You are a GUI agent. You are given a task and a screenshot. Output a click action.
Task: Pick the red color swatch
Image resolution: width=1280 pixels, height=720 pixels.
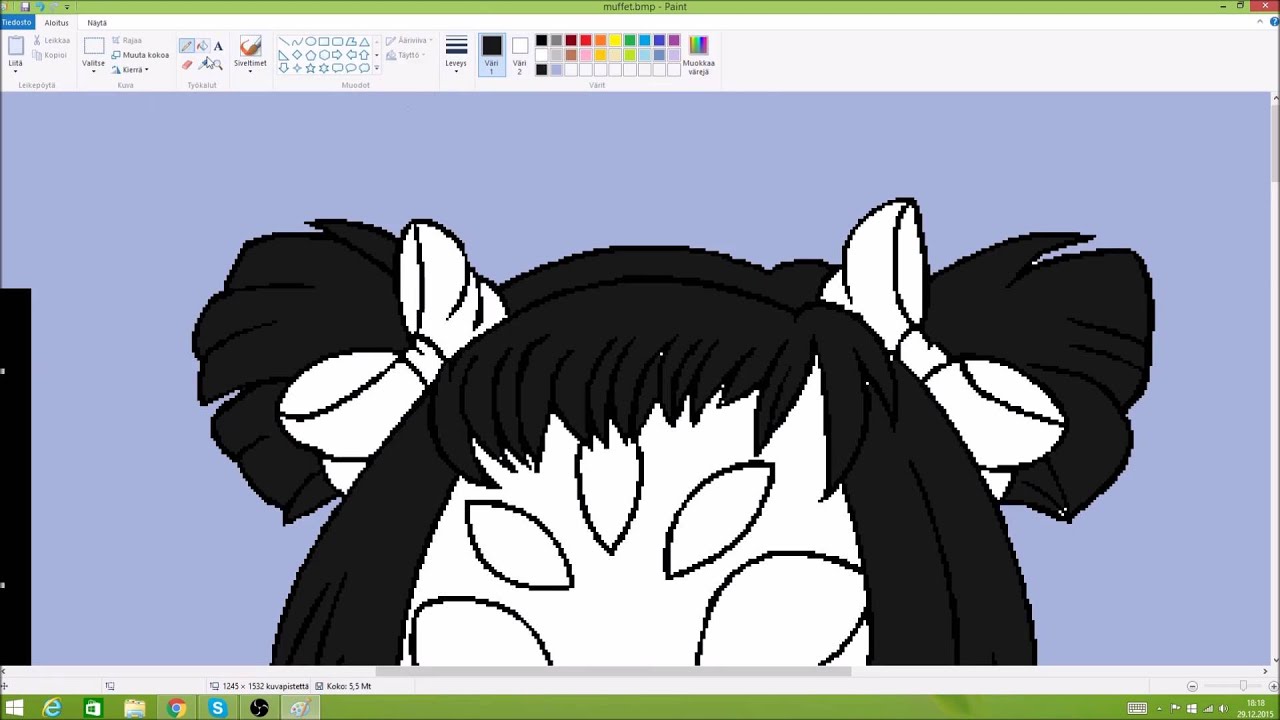click(586, 41)
